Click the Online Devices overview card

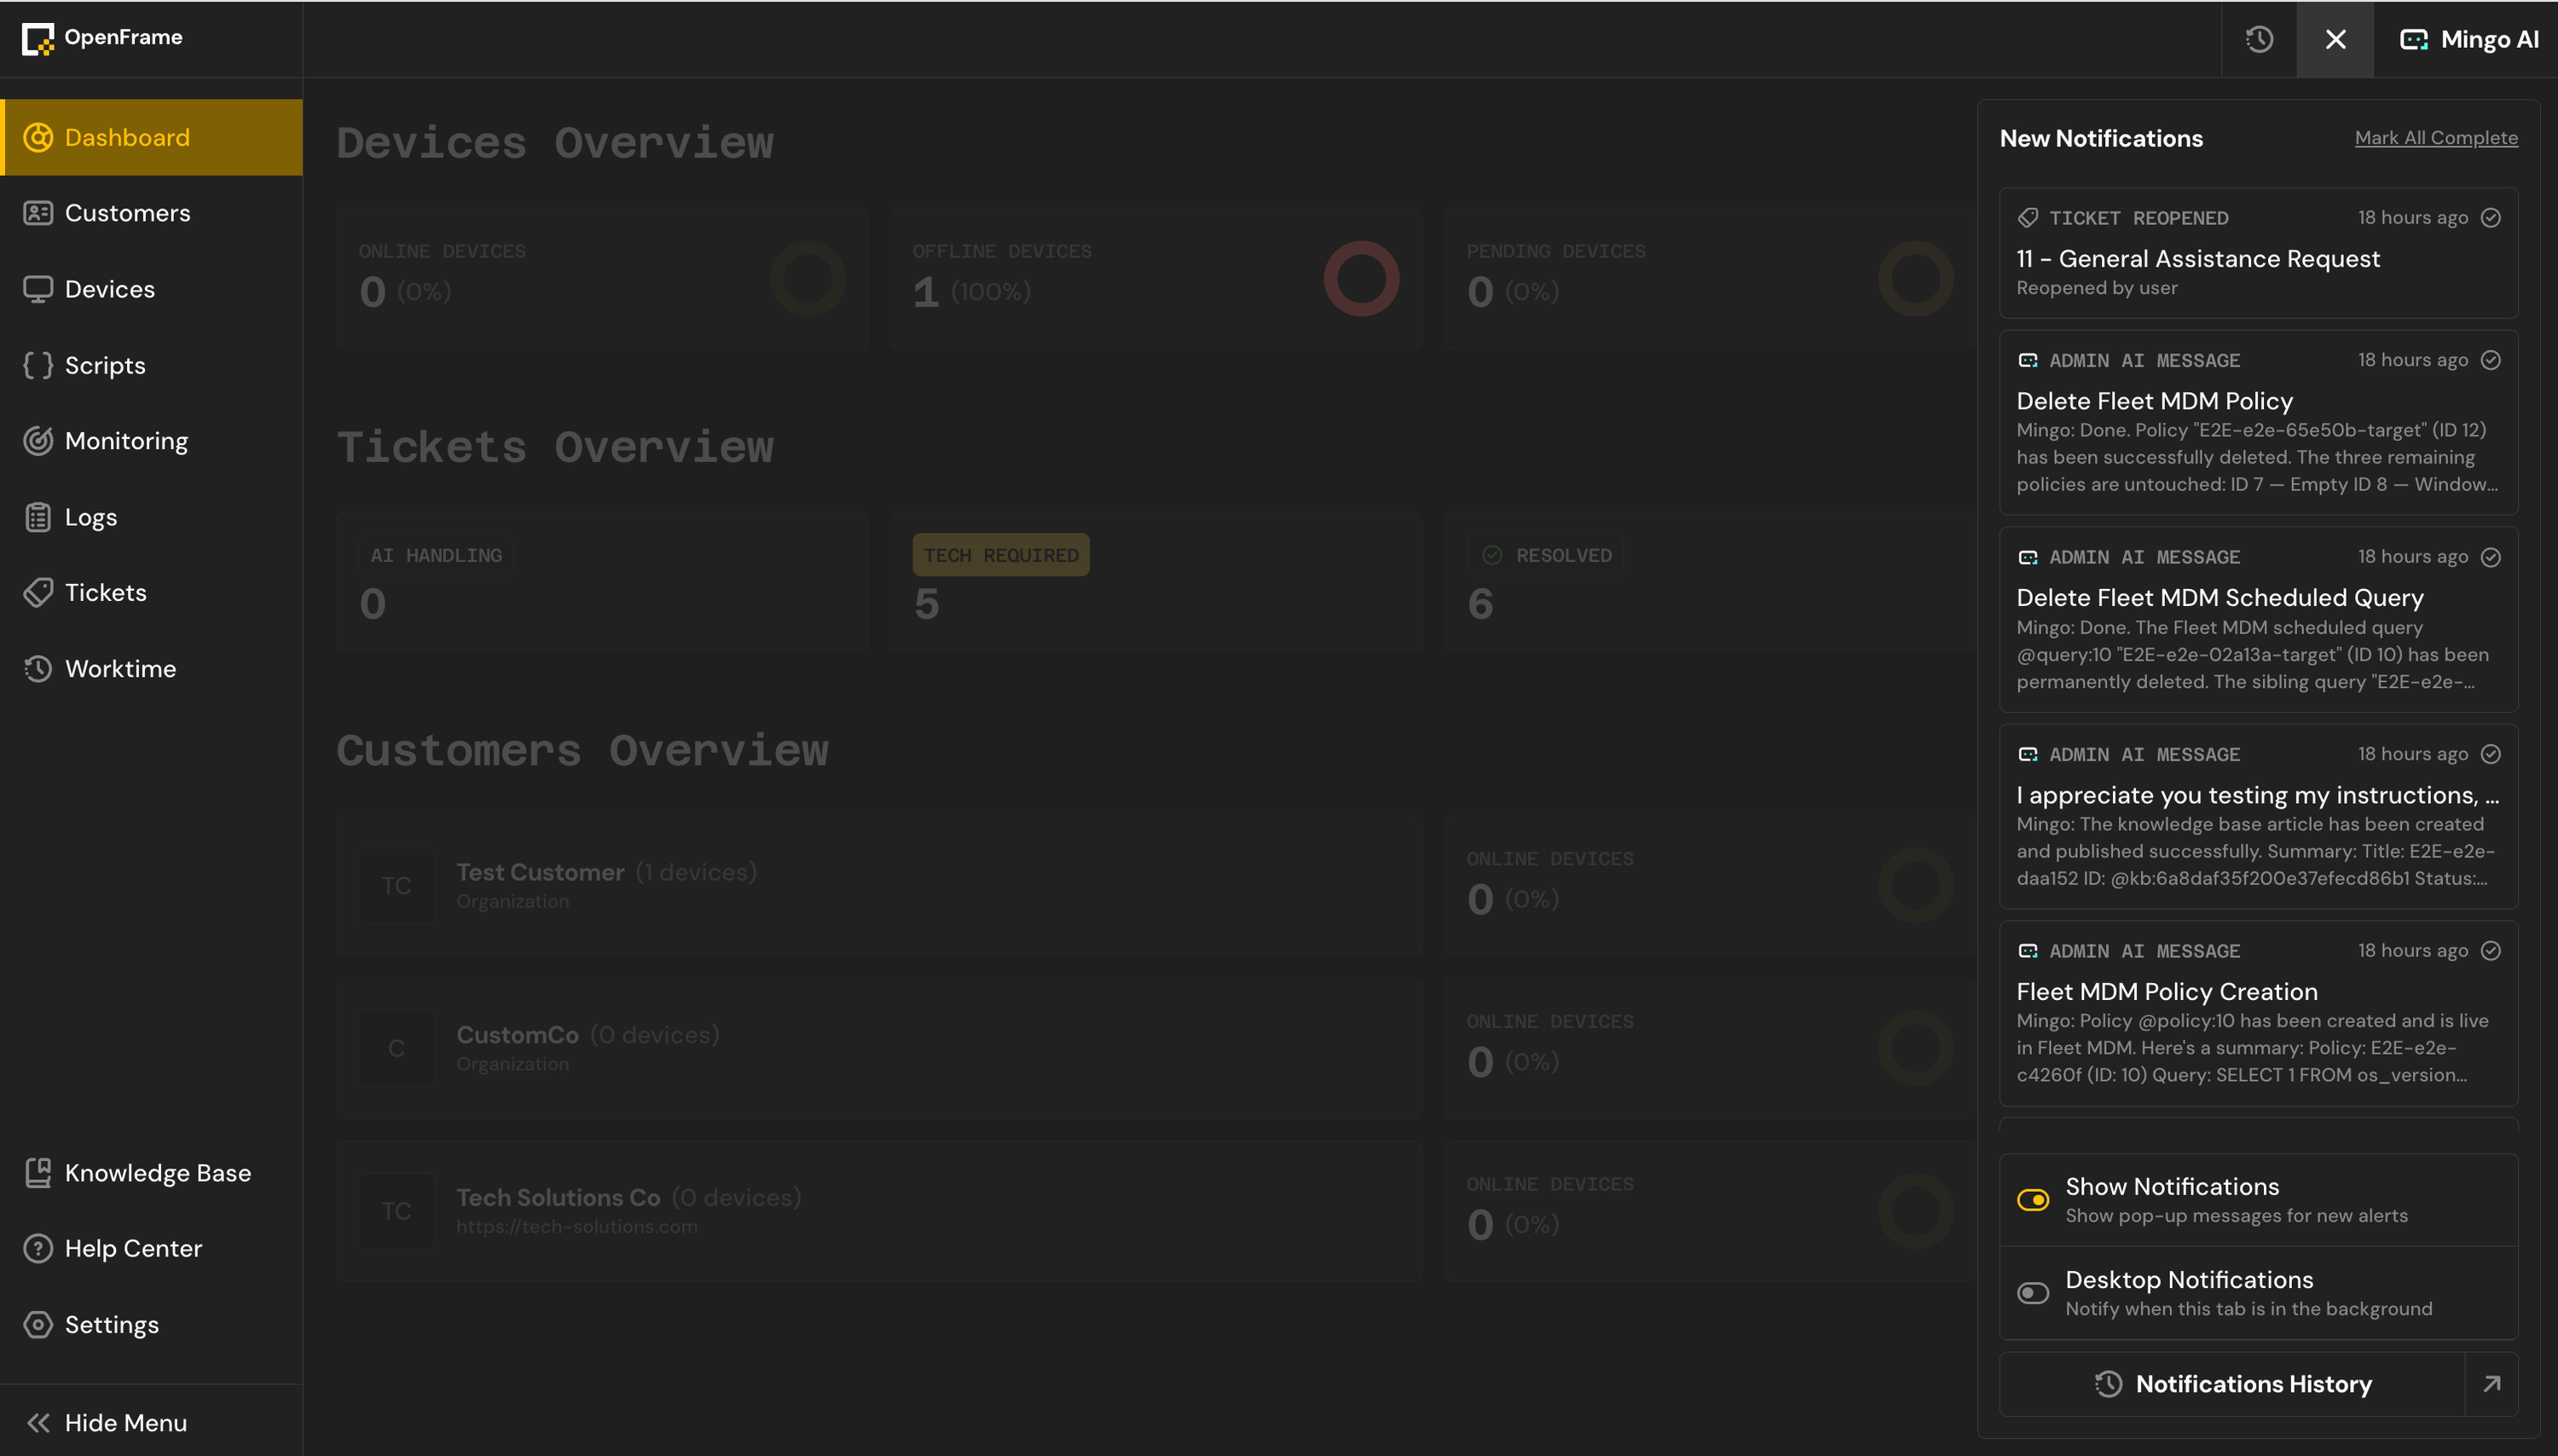tap(602, 278)
